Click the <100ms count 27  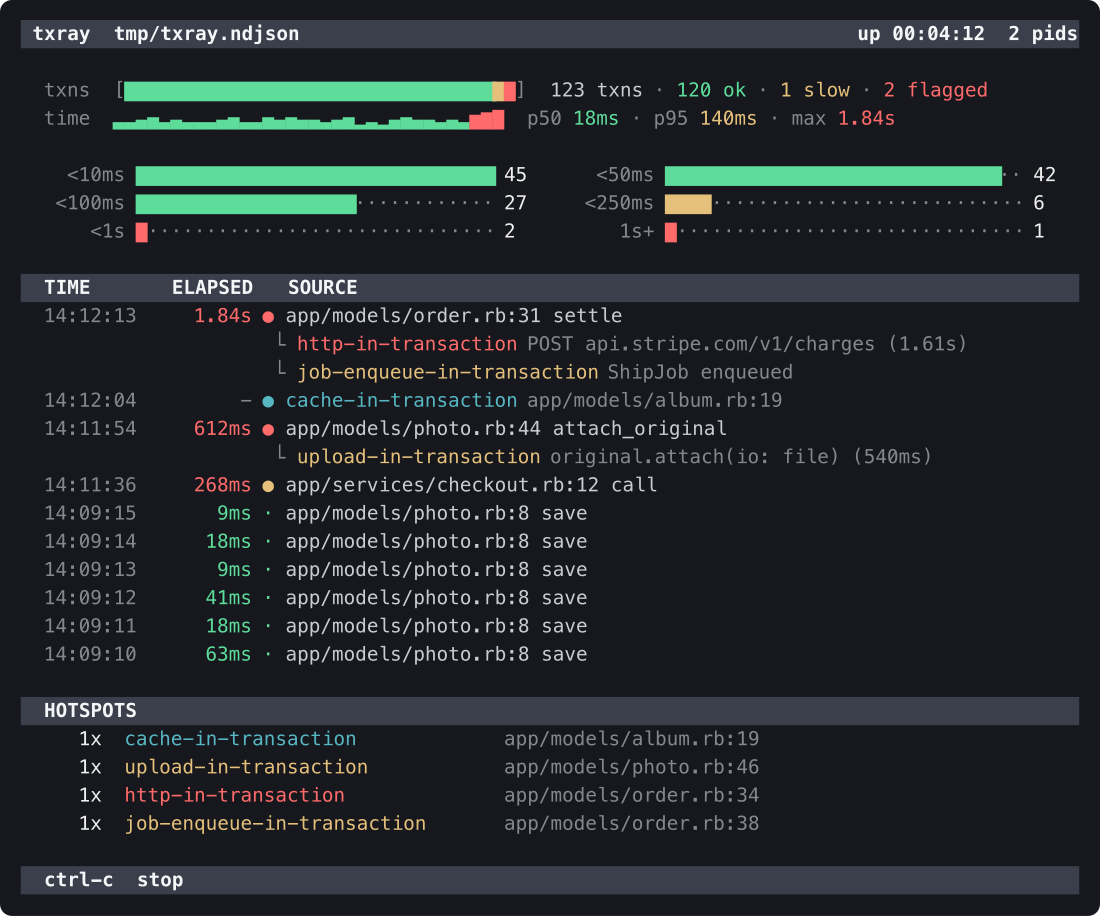click(516, 203)
